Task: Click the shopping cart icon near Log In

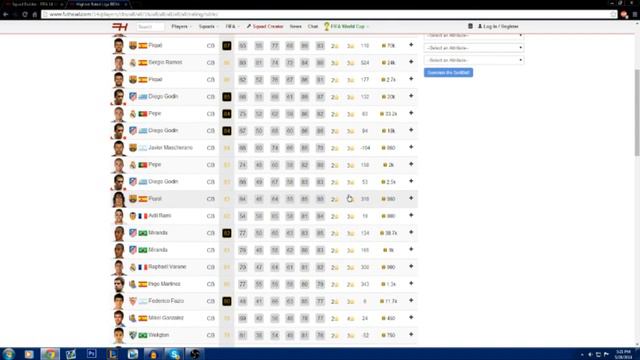Action: pos(470,26)
